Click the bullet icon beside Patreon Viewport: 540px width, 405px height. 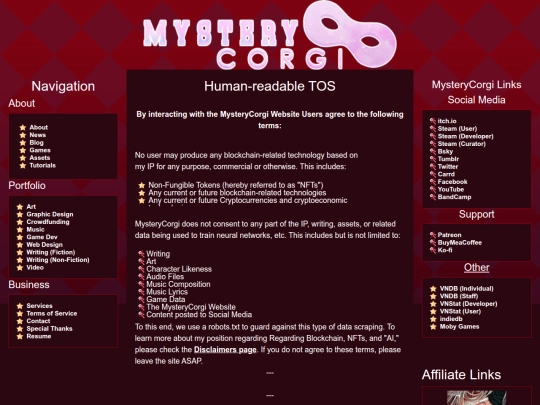(x=433, y=235)
